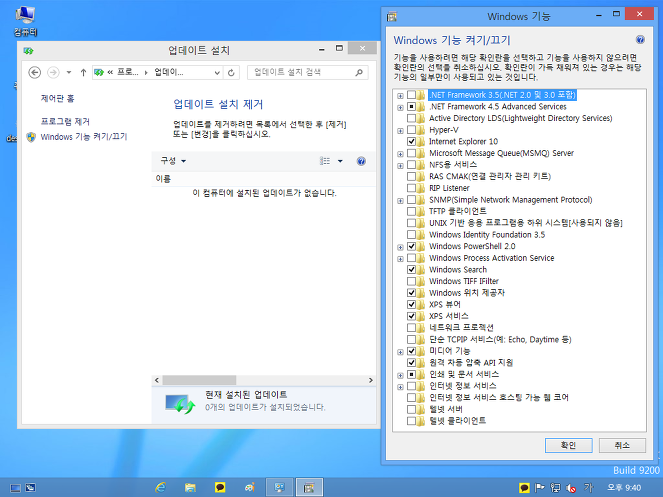
Task: Expand 미디어 기능 node
Action: (400, 352)
